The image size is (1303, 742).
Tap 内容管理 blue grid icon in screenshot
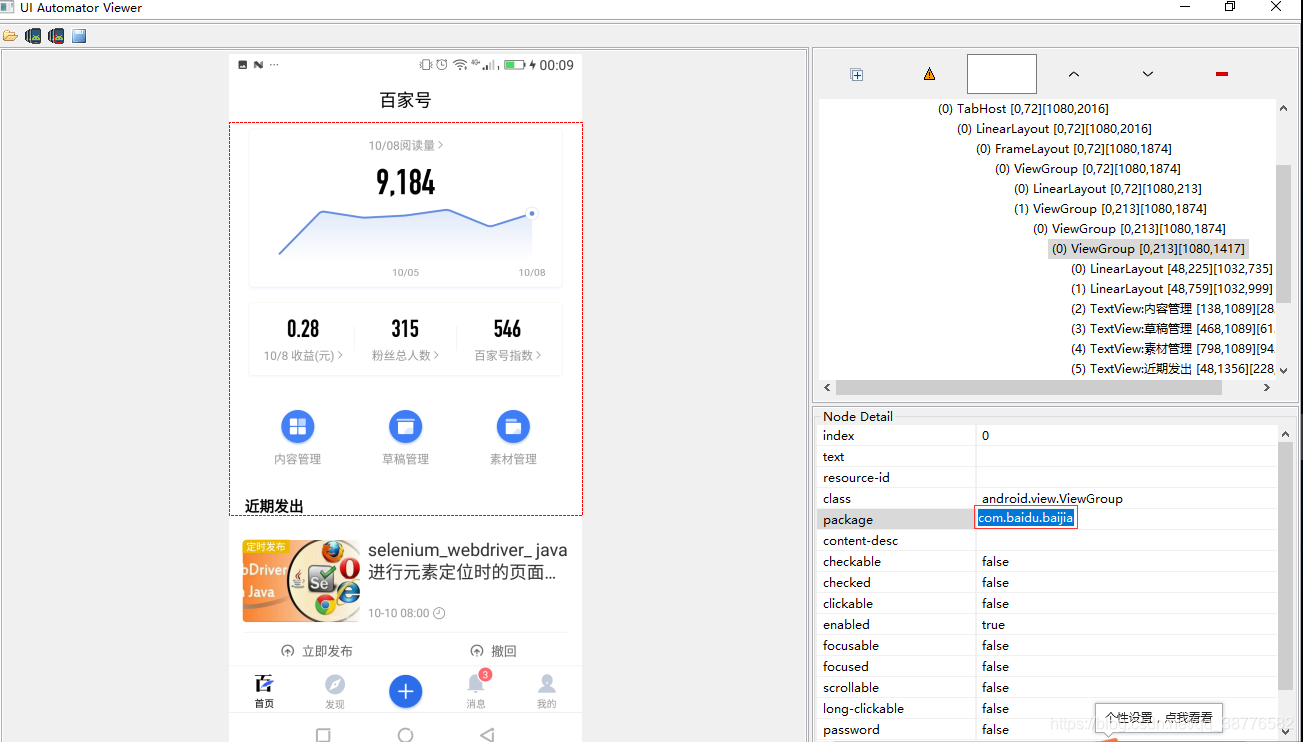pyautogui.click(x=297, y=427)
